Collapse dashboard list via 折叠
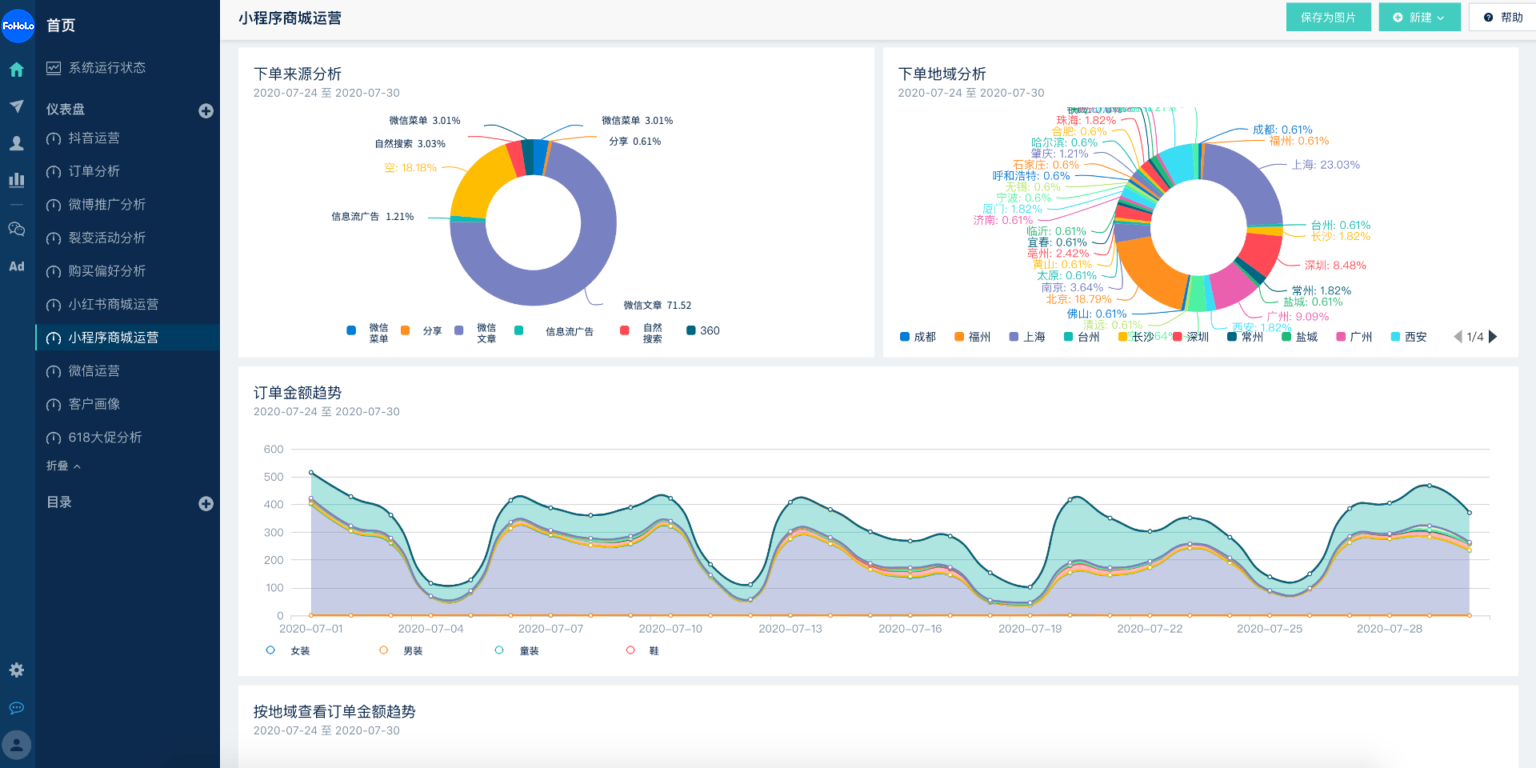 [x=63, y=466]
